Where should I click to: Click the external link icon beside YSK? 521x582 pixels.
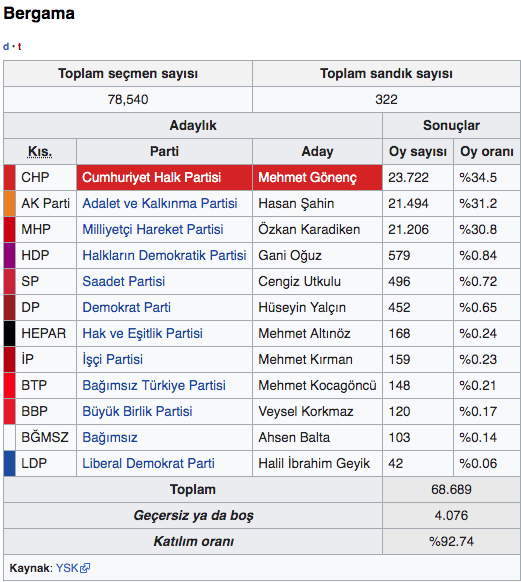pyautogui.click(x=85, y=568)
